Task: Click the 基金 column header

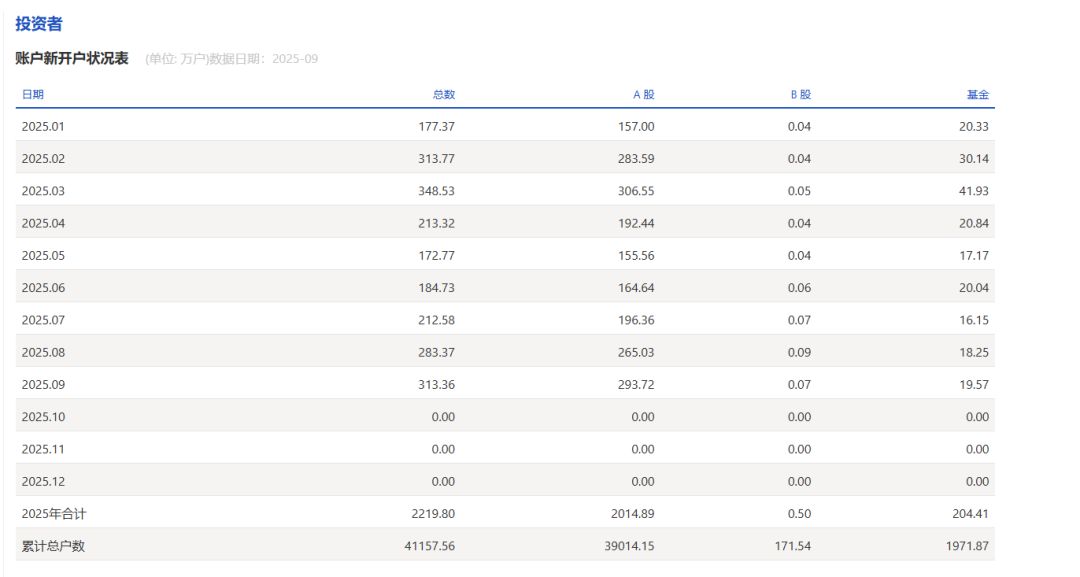Action: pyautogui.click(x=977, y=94)
